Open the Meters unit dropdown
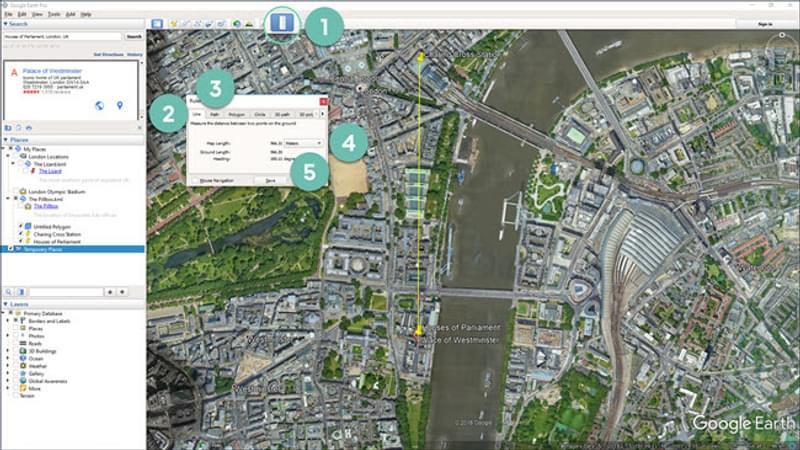 tap(303, 143)
